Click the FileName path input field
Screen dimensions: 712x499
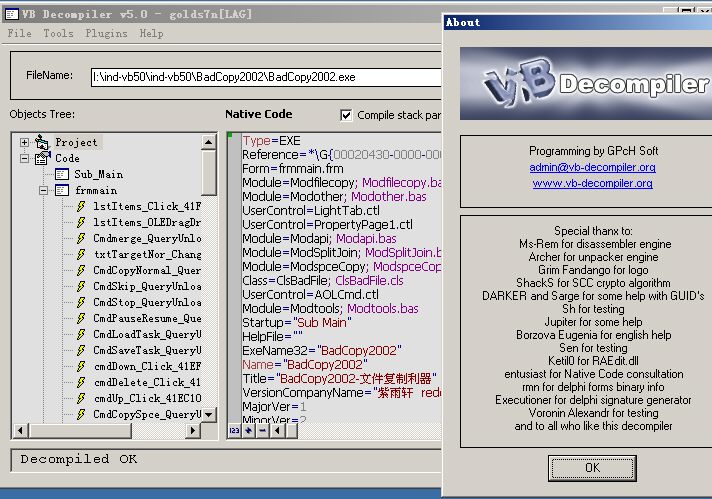pyautogui.click(x=266, y=77)
